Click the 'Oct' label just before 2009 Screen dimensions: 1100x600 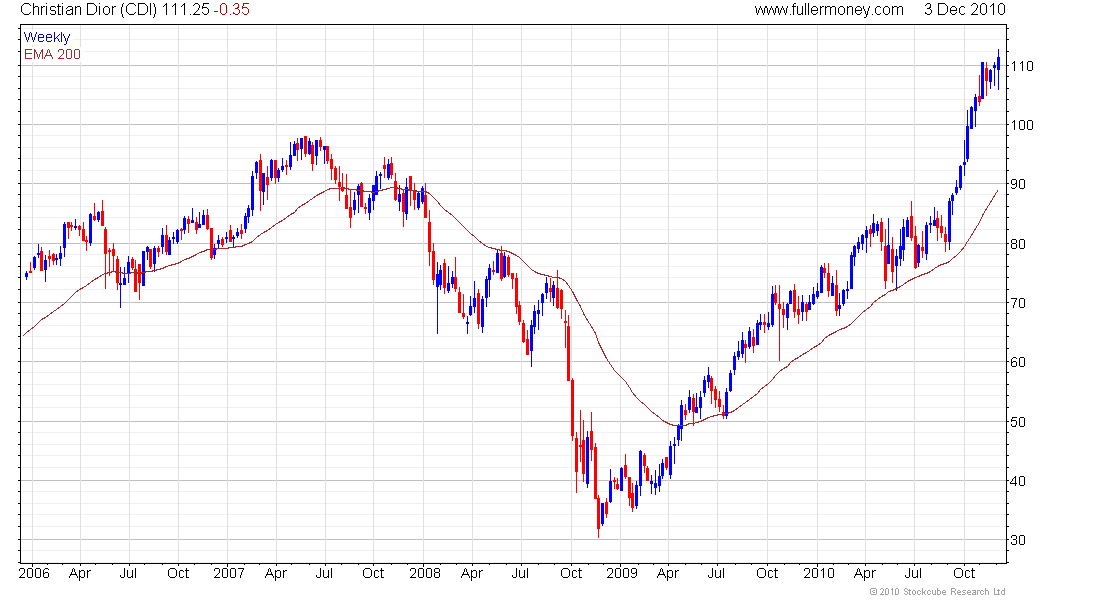click(x=571, y=573)
